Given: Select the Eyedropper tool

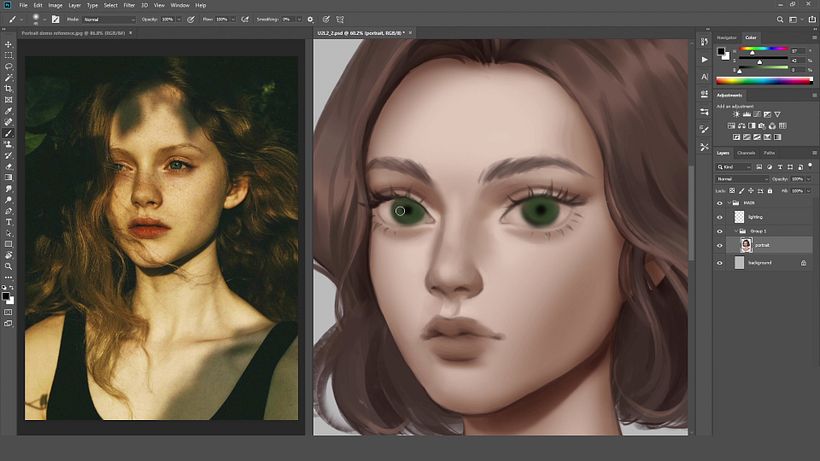Looking at the screenshot, I should click(x=8, y=111).
